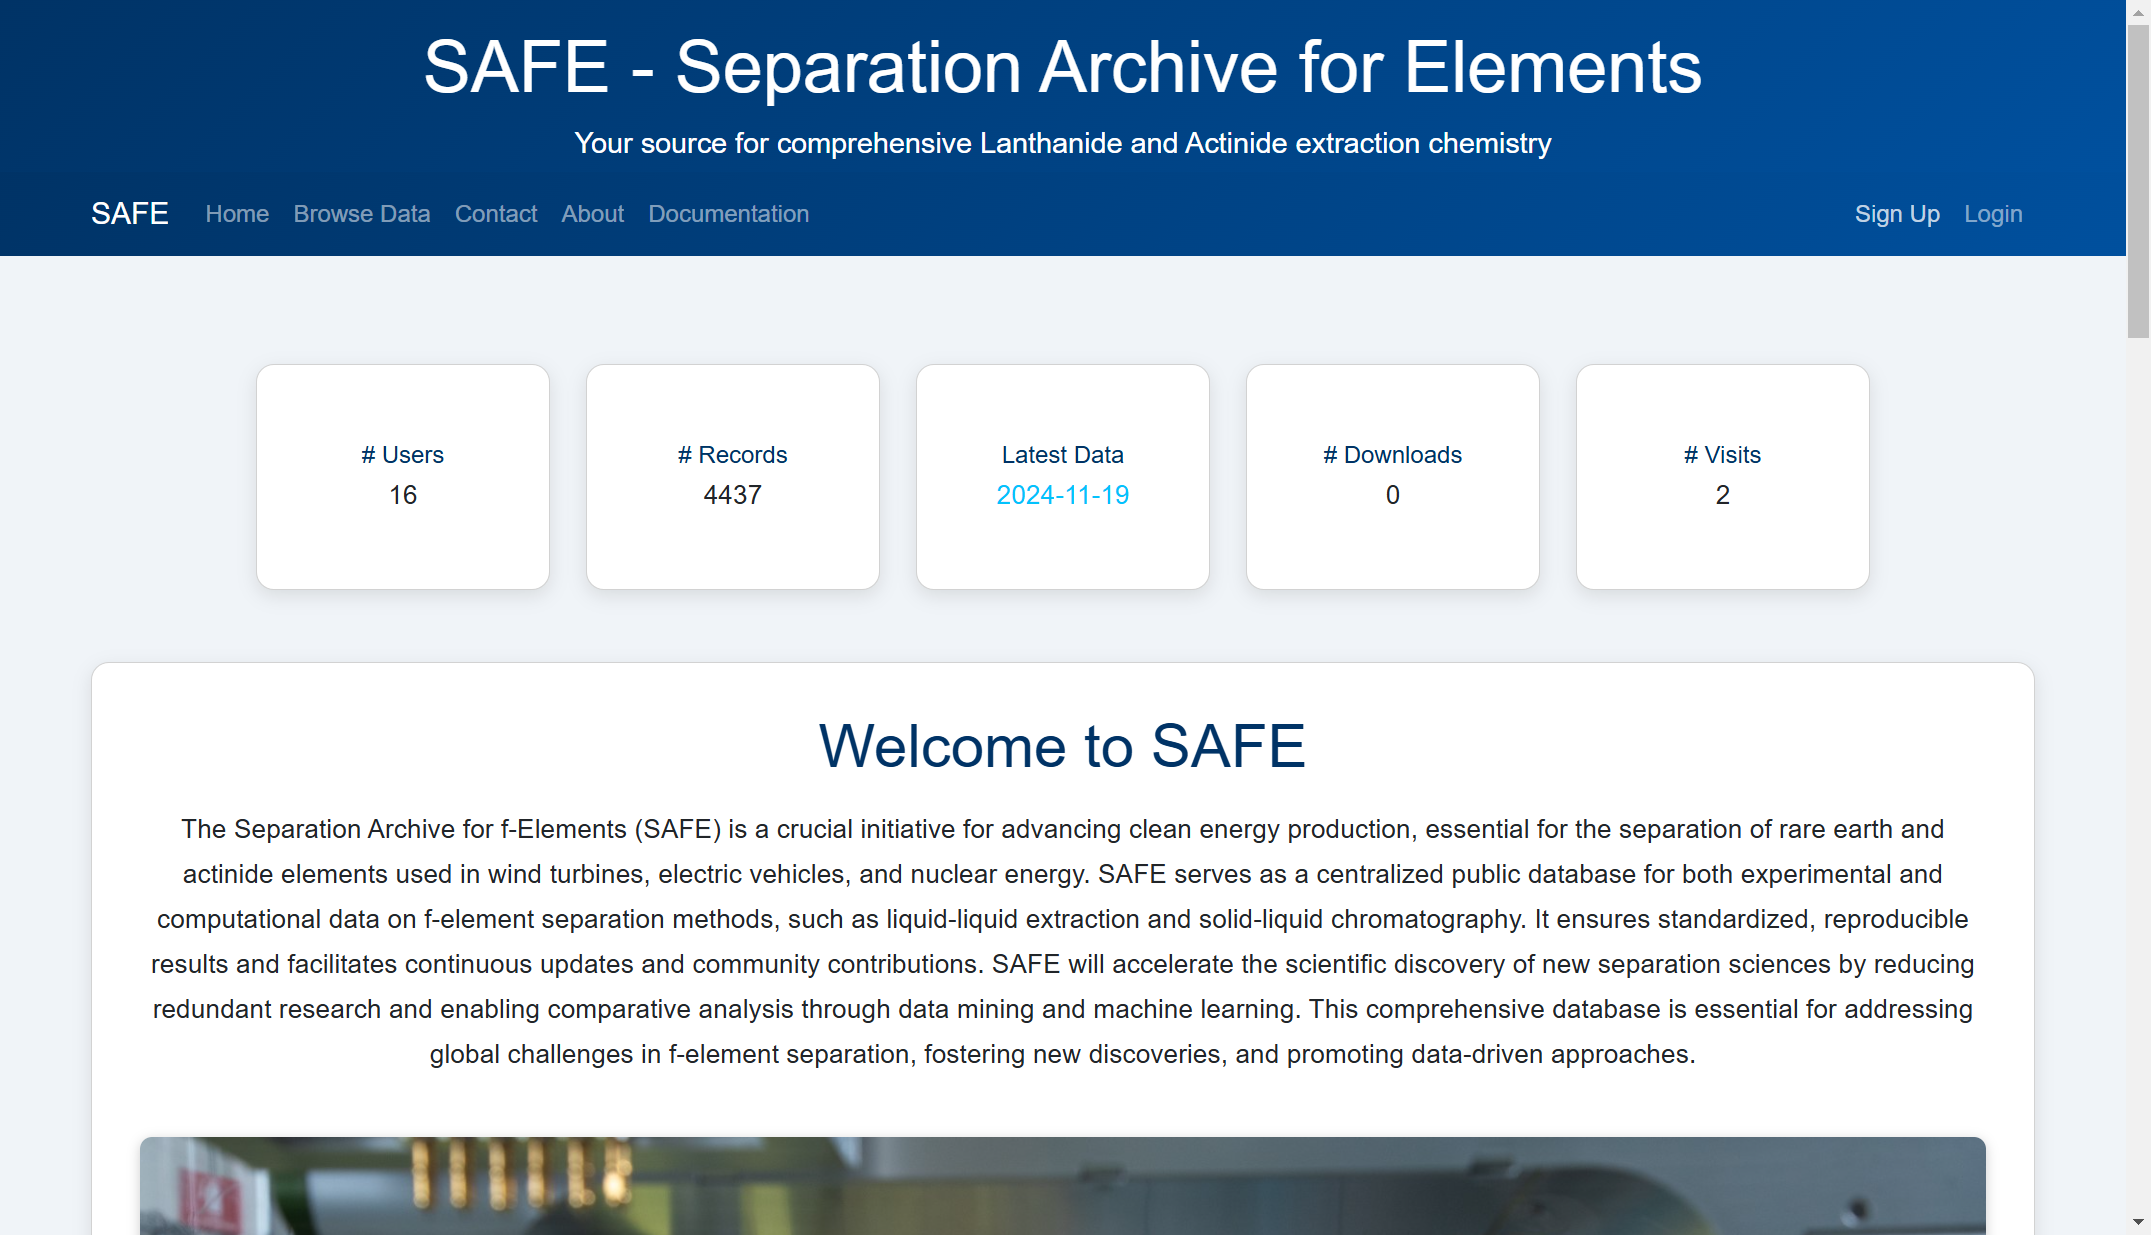Viewport: 2151px width, 1235px height.
Task: Select the # Records card showing 4437
Action: coord(733,477)
